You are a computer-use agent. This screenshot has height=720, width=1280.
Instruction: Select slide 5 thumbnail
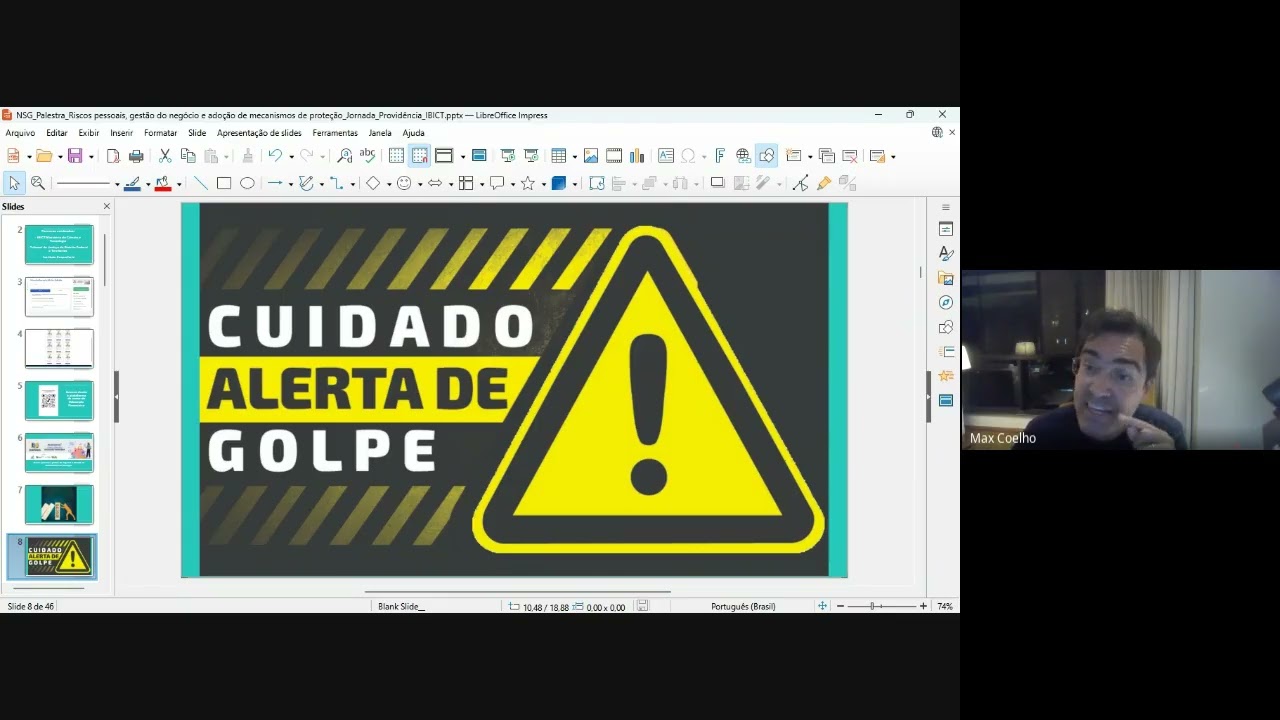(x=59, y=400)
